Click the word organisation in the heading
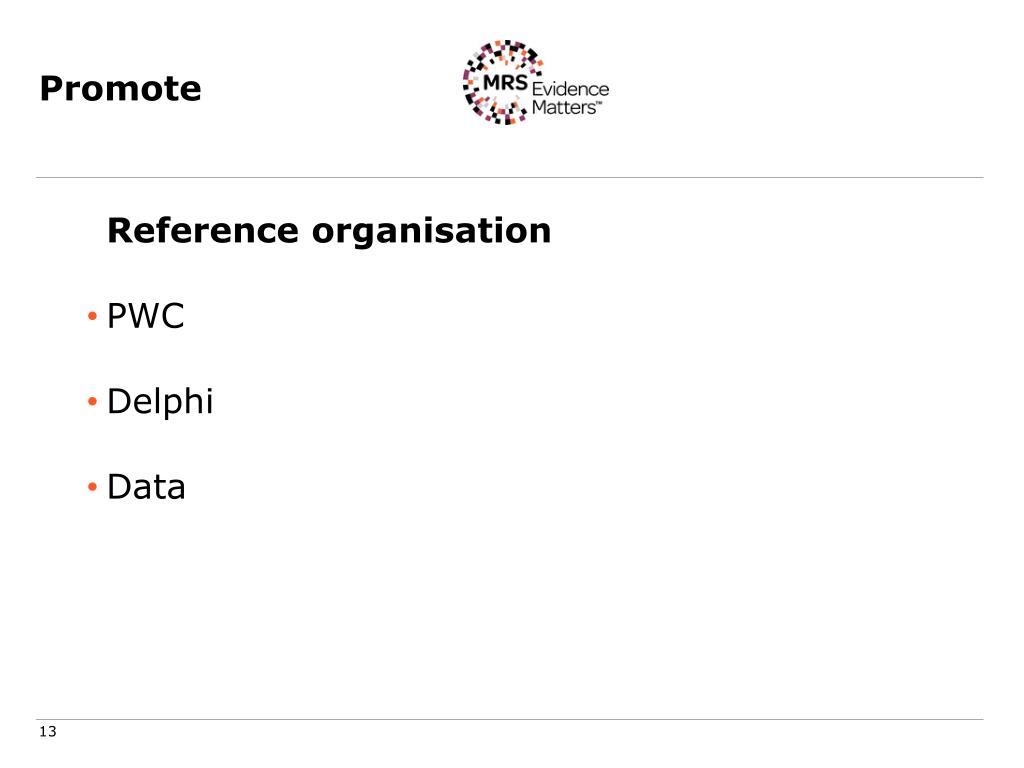The image size is (1024, 768). point(431,231)
